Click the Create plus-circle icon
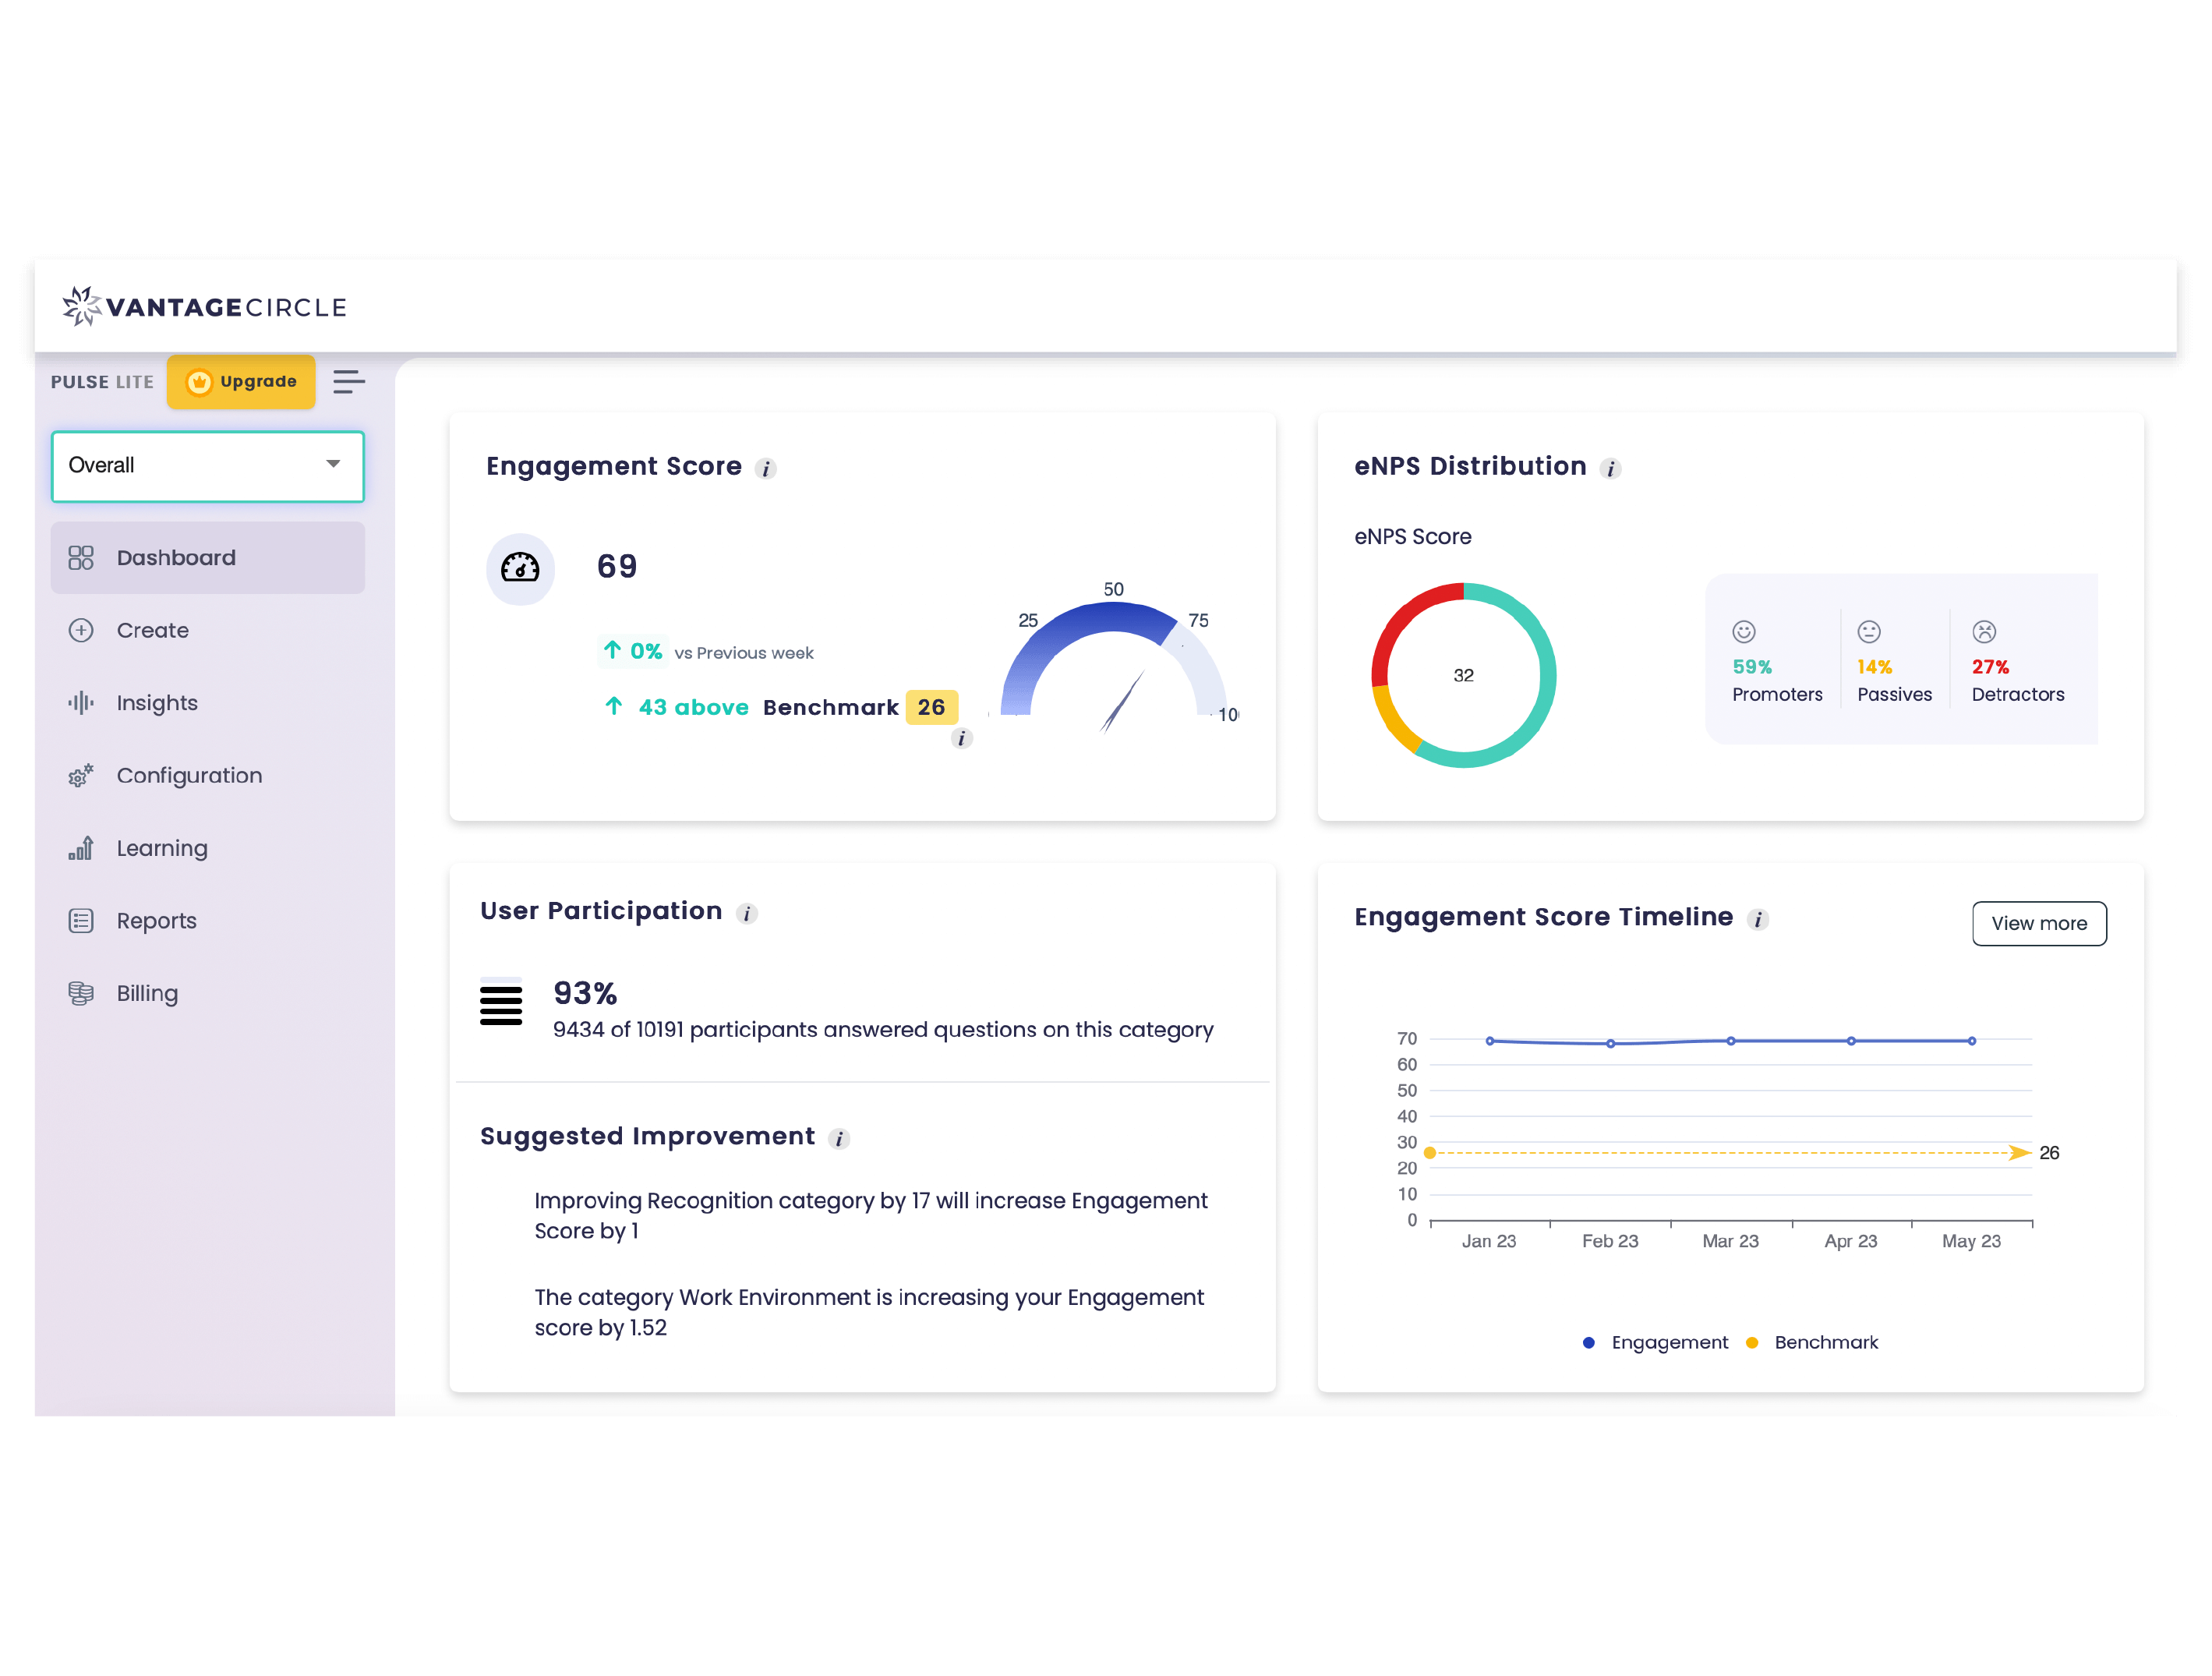 [81, 630]
